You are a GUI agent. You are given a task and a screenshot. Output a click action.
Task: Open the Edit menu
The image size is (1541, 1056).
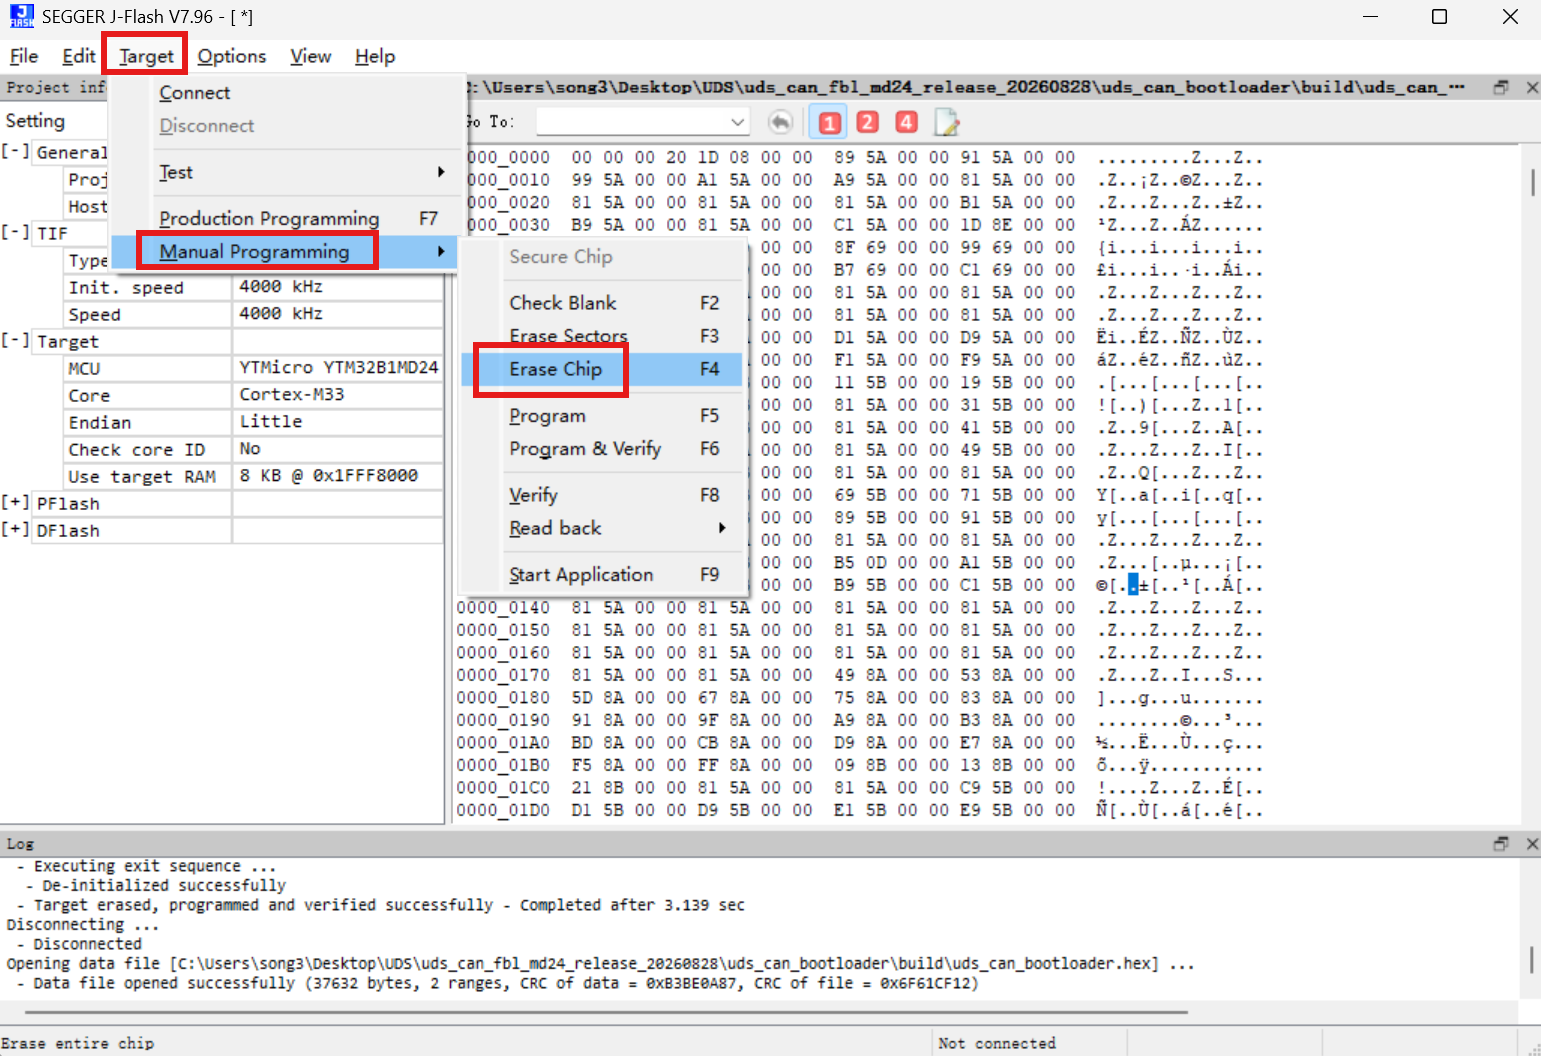79,56
